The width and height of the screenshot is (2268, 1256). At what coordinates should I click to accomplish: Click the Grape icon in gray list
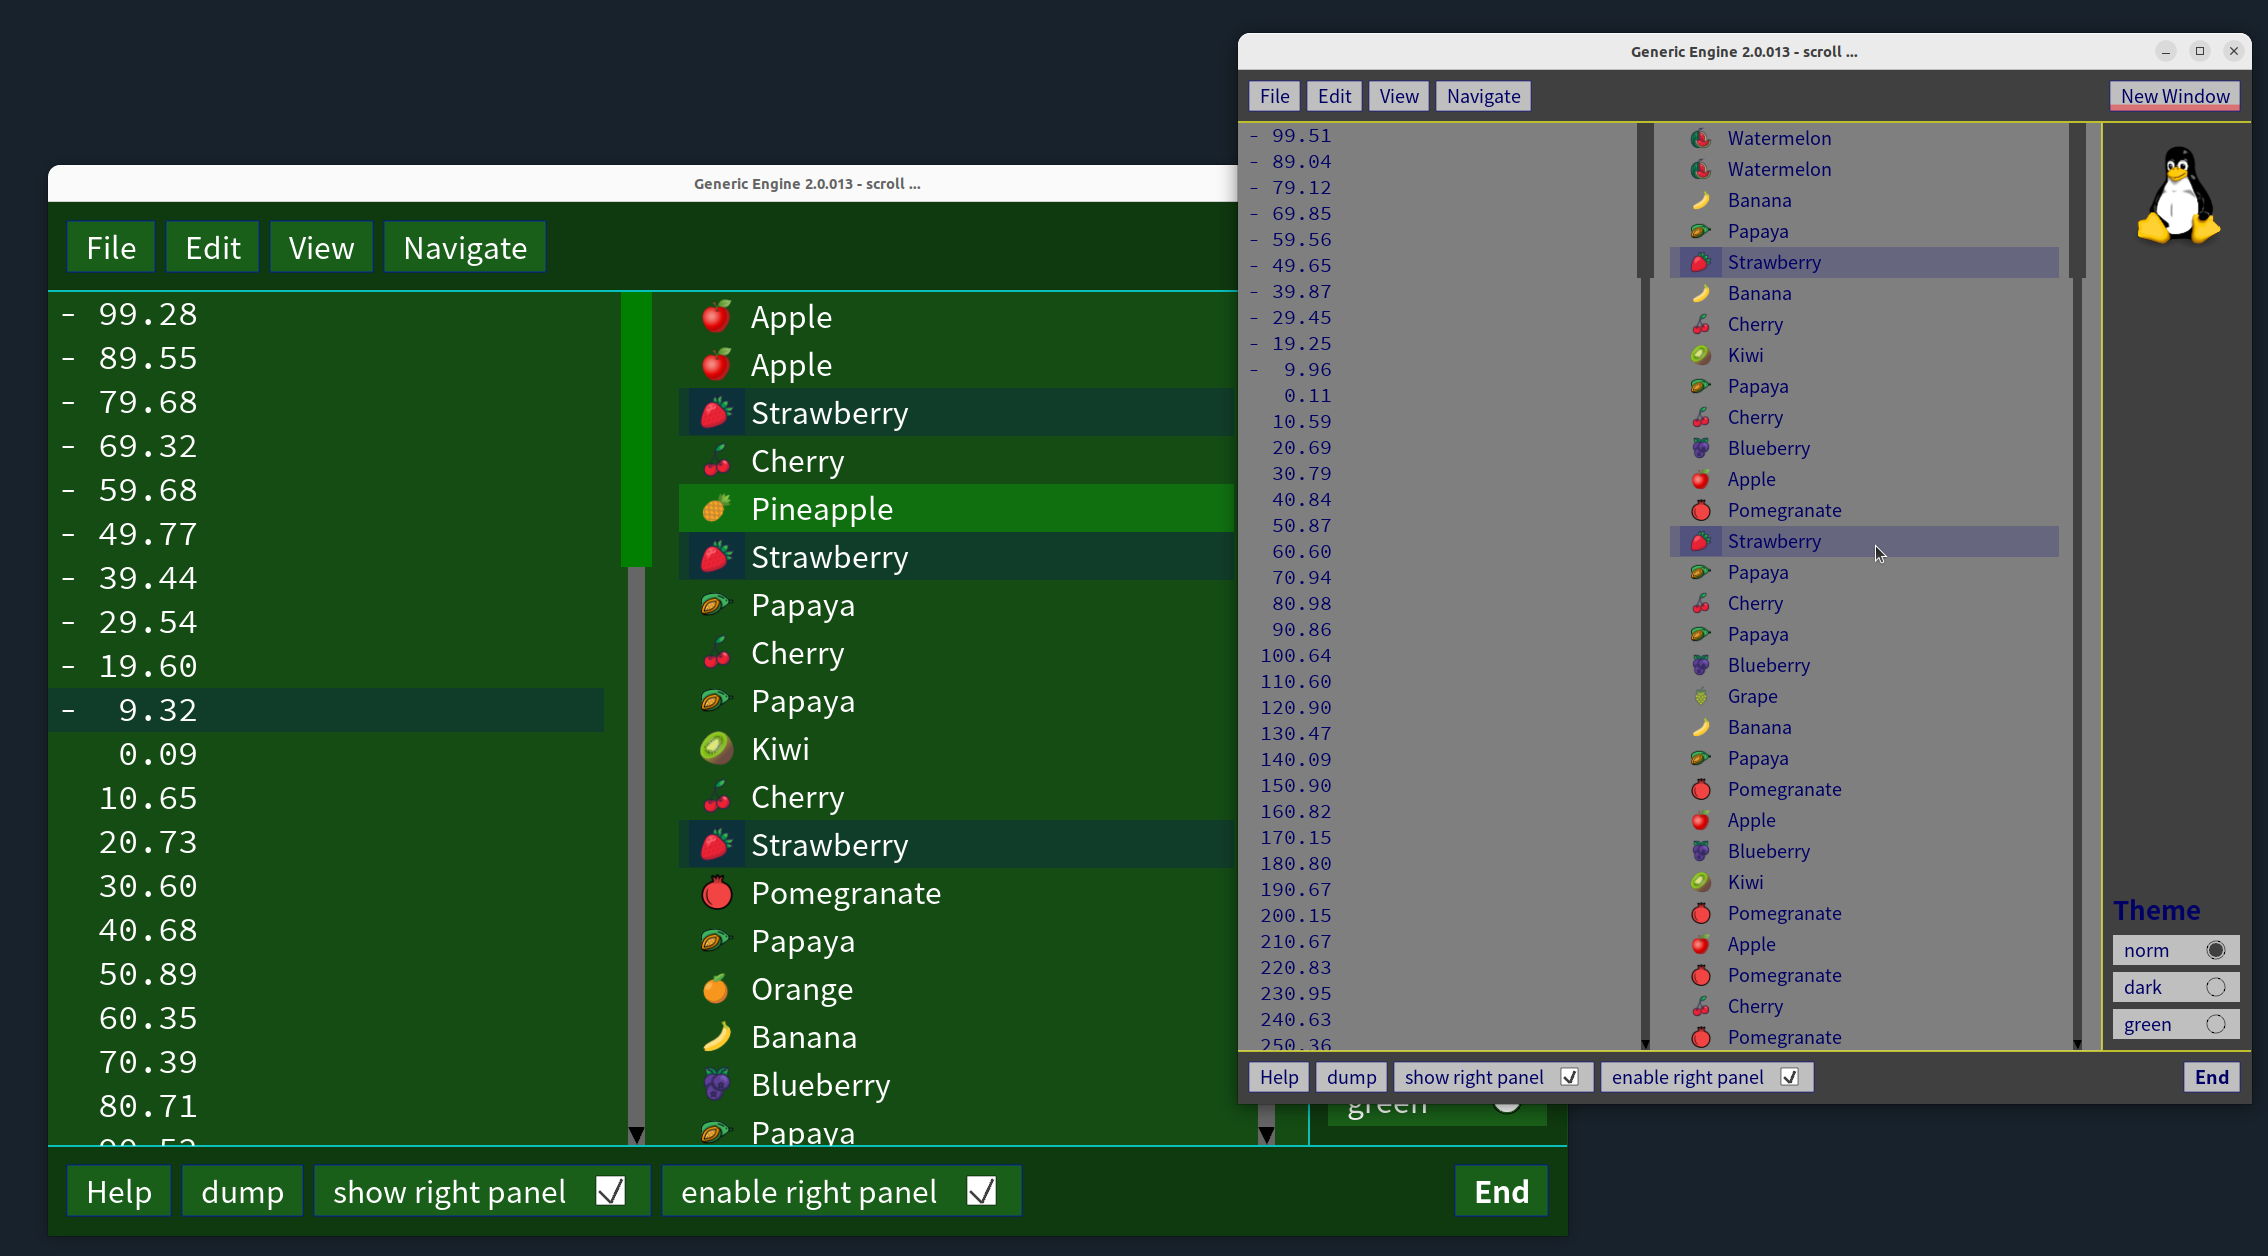[x=1700, y=696]
